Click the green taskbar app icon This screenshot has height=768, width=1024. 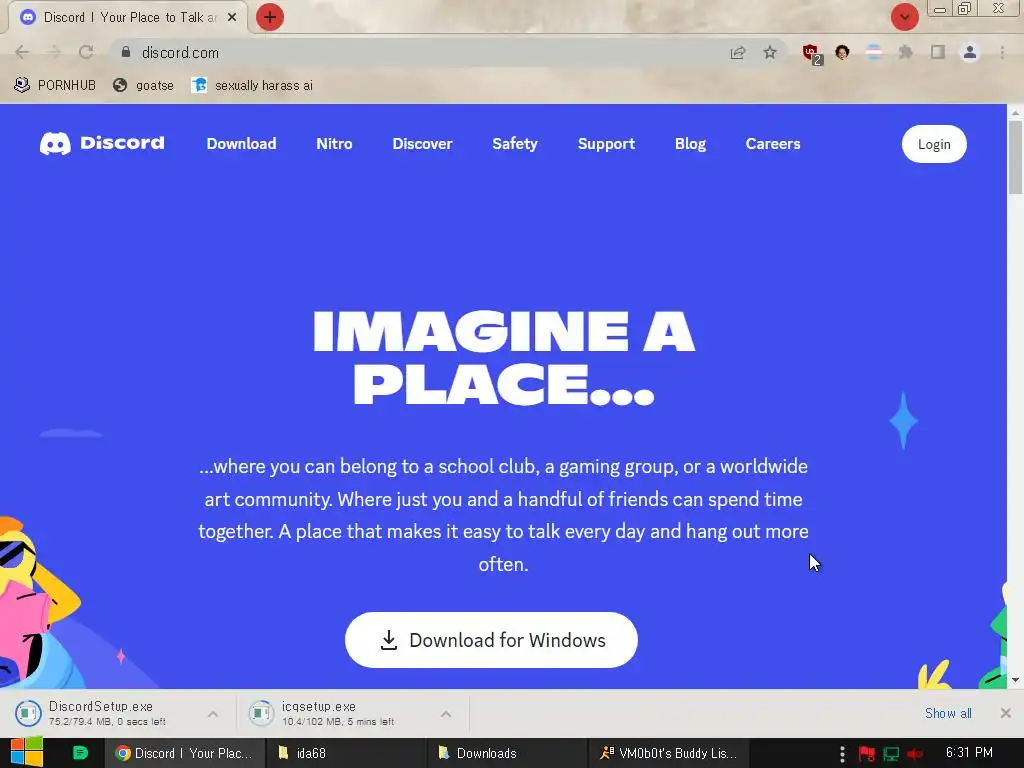80,753
